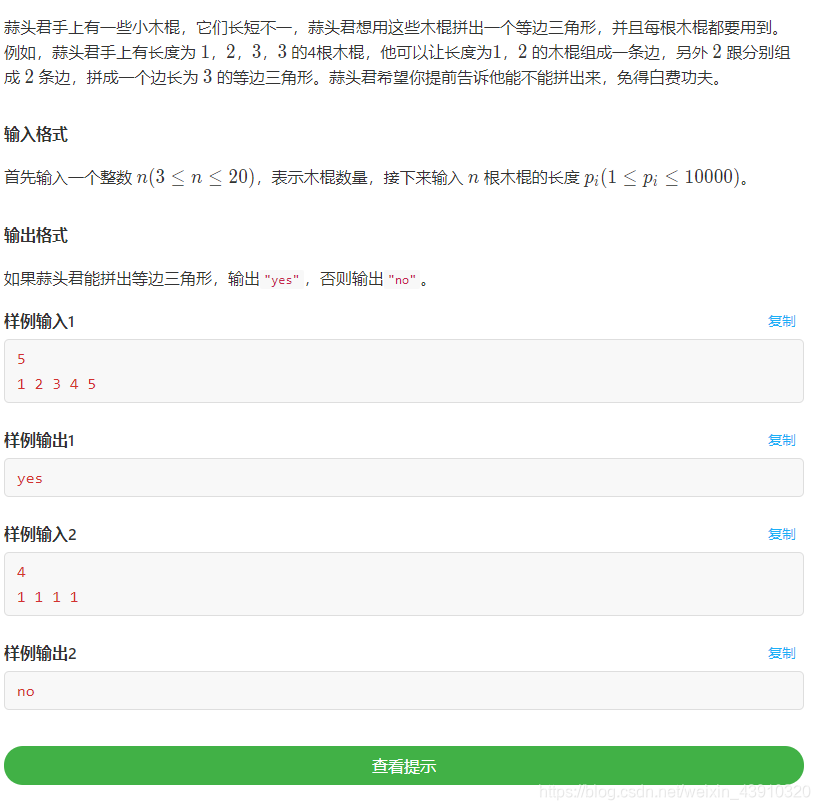This screenshot has width=820, height=810.
Task: Click the red number 4 in sample input 2
Action: 20,571
